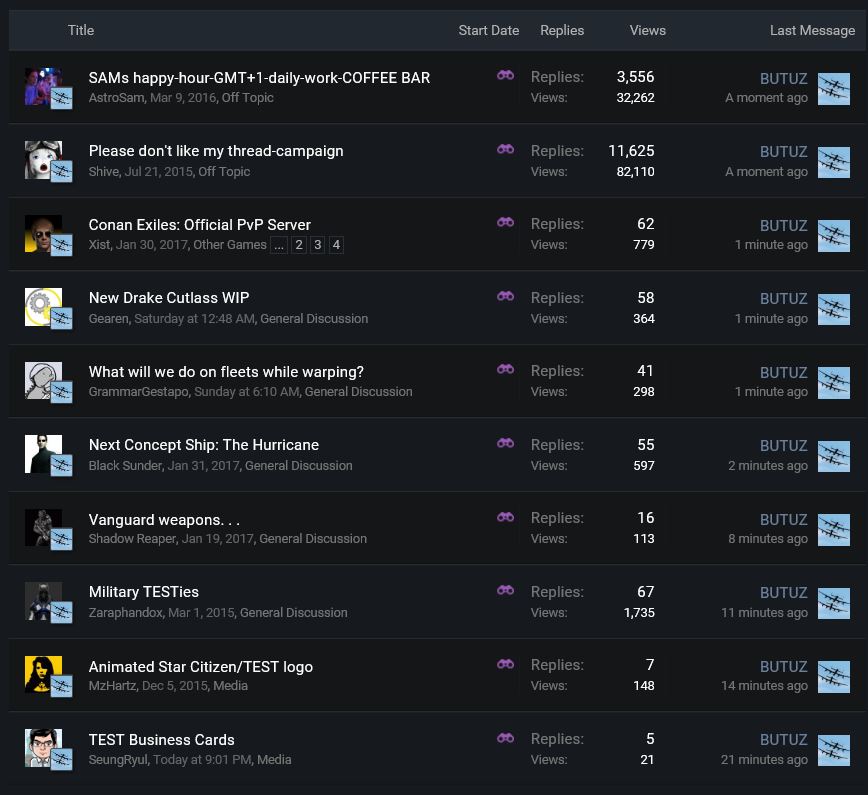Image resolution: width=868 pixels, height=795 pixels.
Task: Jump to page 4 of Conan Exiles thread
Action: point(336,245)
